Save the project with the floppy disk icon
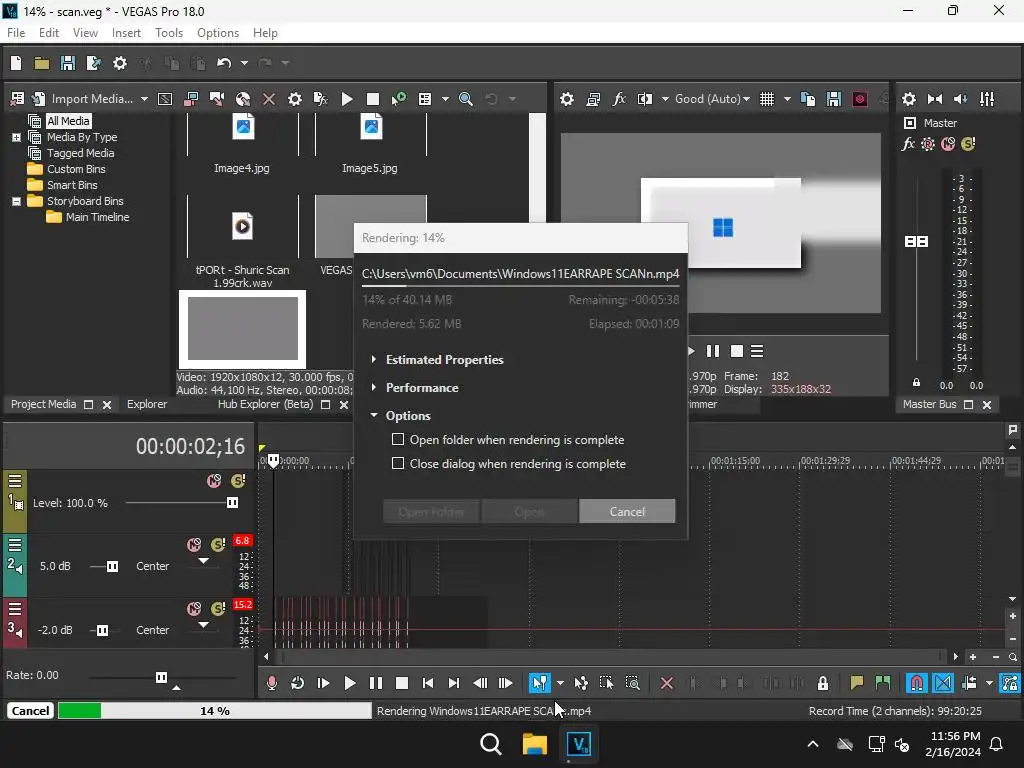This screenshot has height=768, width=1024. [67, 63]
